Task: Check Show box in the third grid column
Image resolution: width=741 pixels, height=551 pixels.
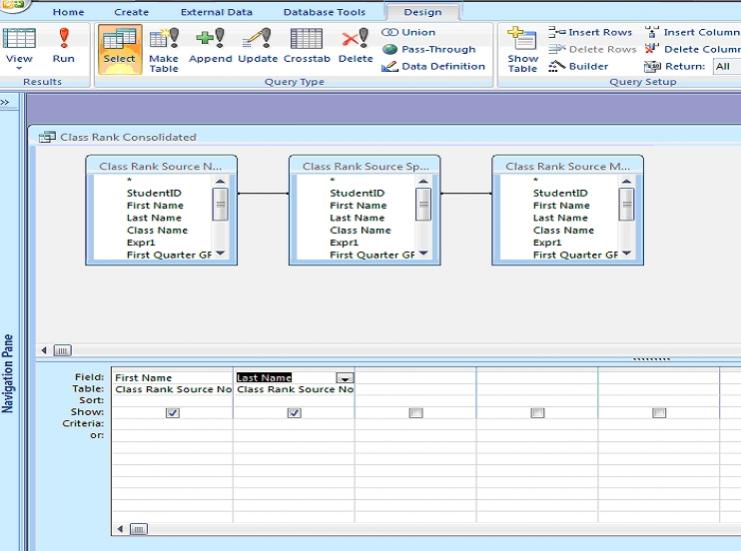Action: coord(416,413)
